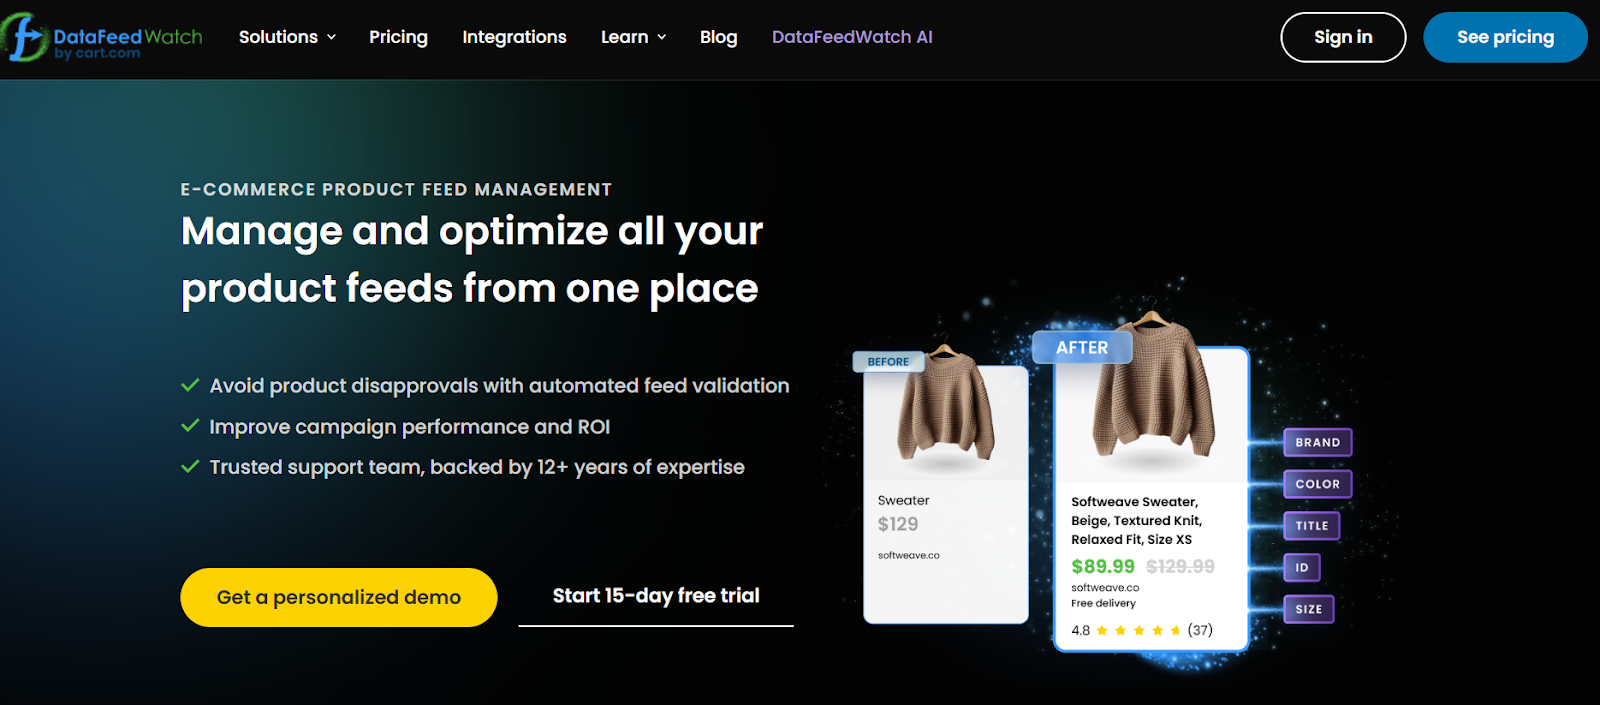Click the (37) review count
1600x705 pixels.
point(1200,630)
